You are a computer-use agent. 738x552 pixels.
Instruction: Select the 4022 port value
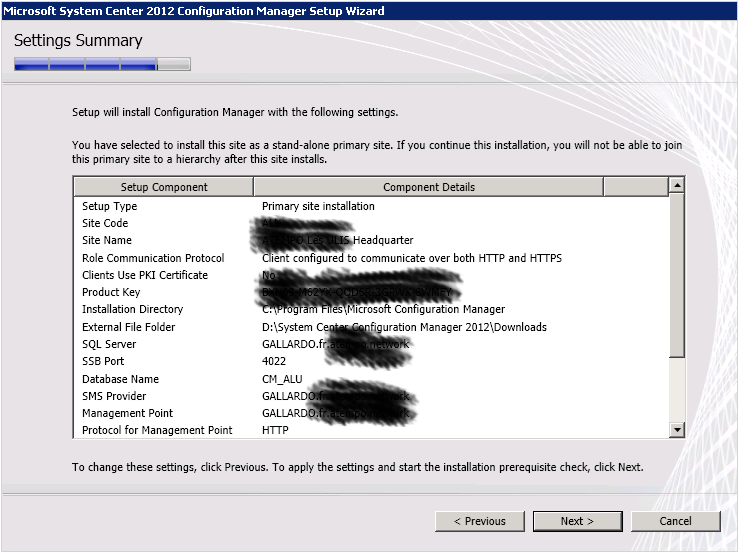click(x=274, y=361)
